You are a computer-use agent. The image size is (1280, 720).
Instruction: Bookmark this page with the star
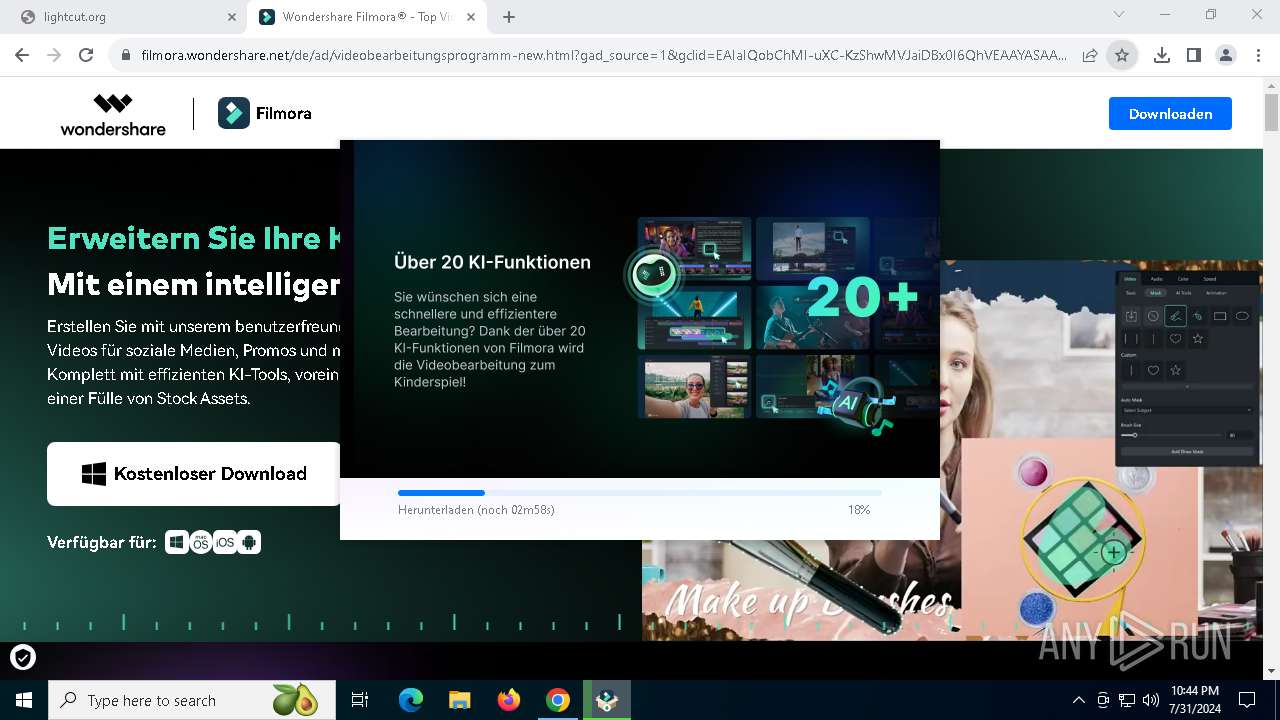[x=1122, y=55]
